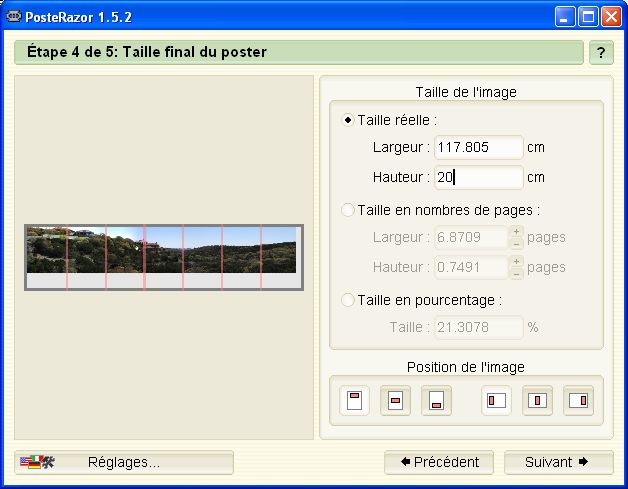Increase page width with plus stepper

coord(516,231)
